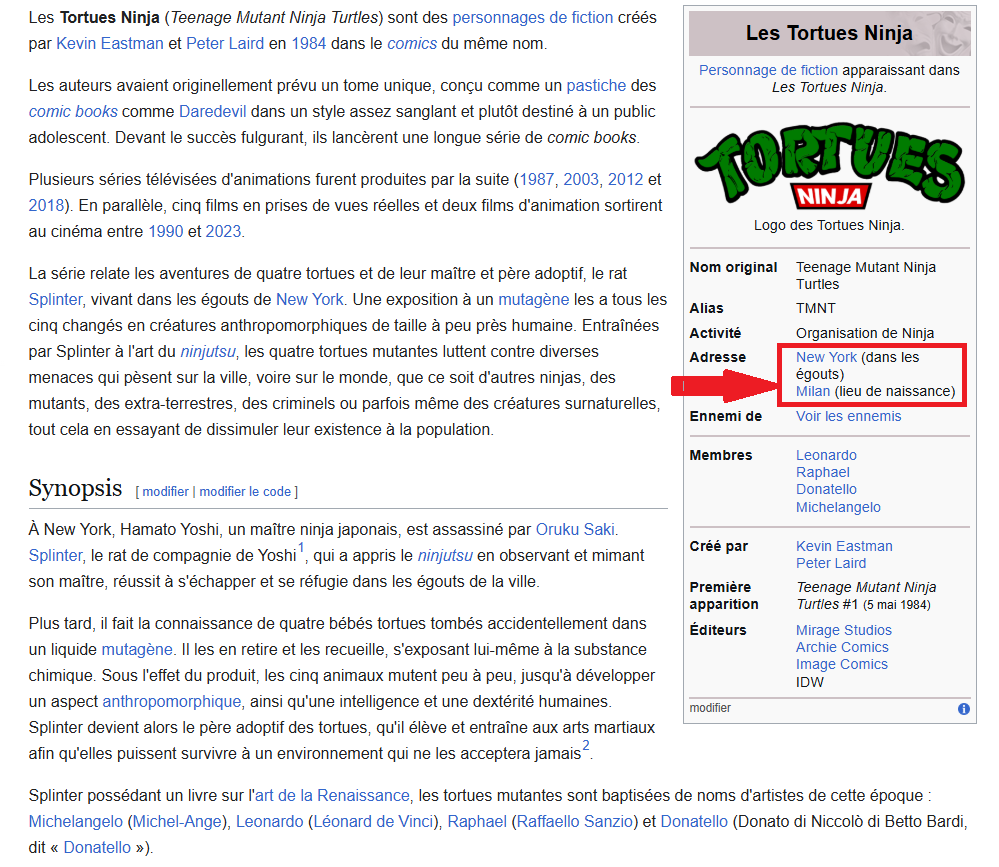Click the '(5 mai 1984)' date text
This screenshot has width=999, height=867.
[896, 605]
